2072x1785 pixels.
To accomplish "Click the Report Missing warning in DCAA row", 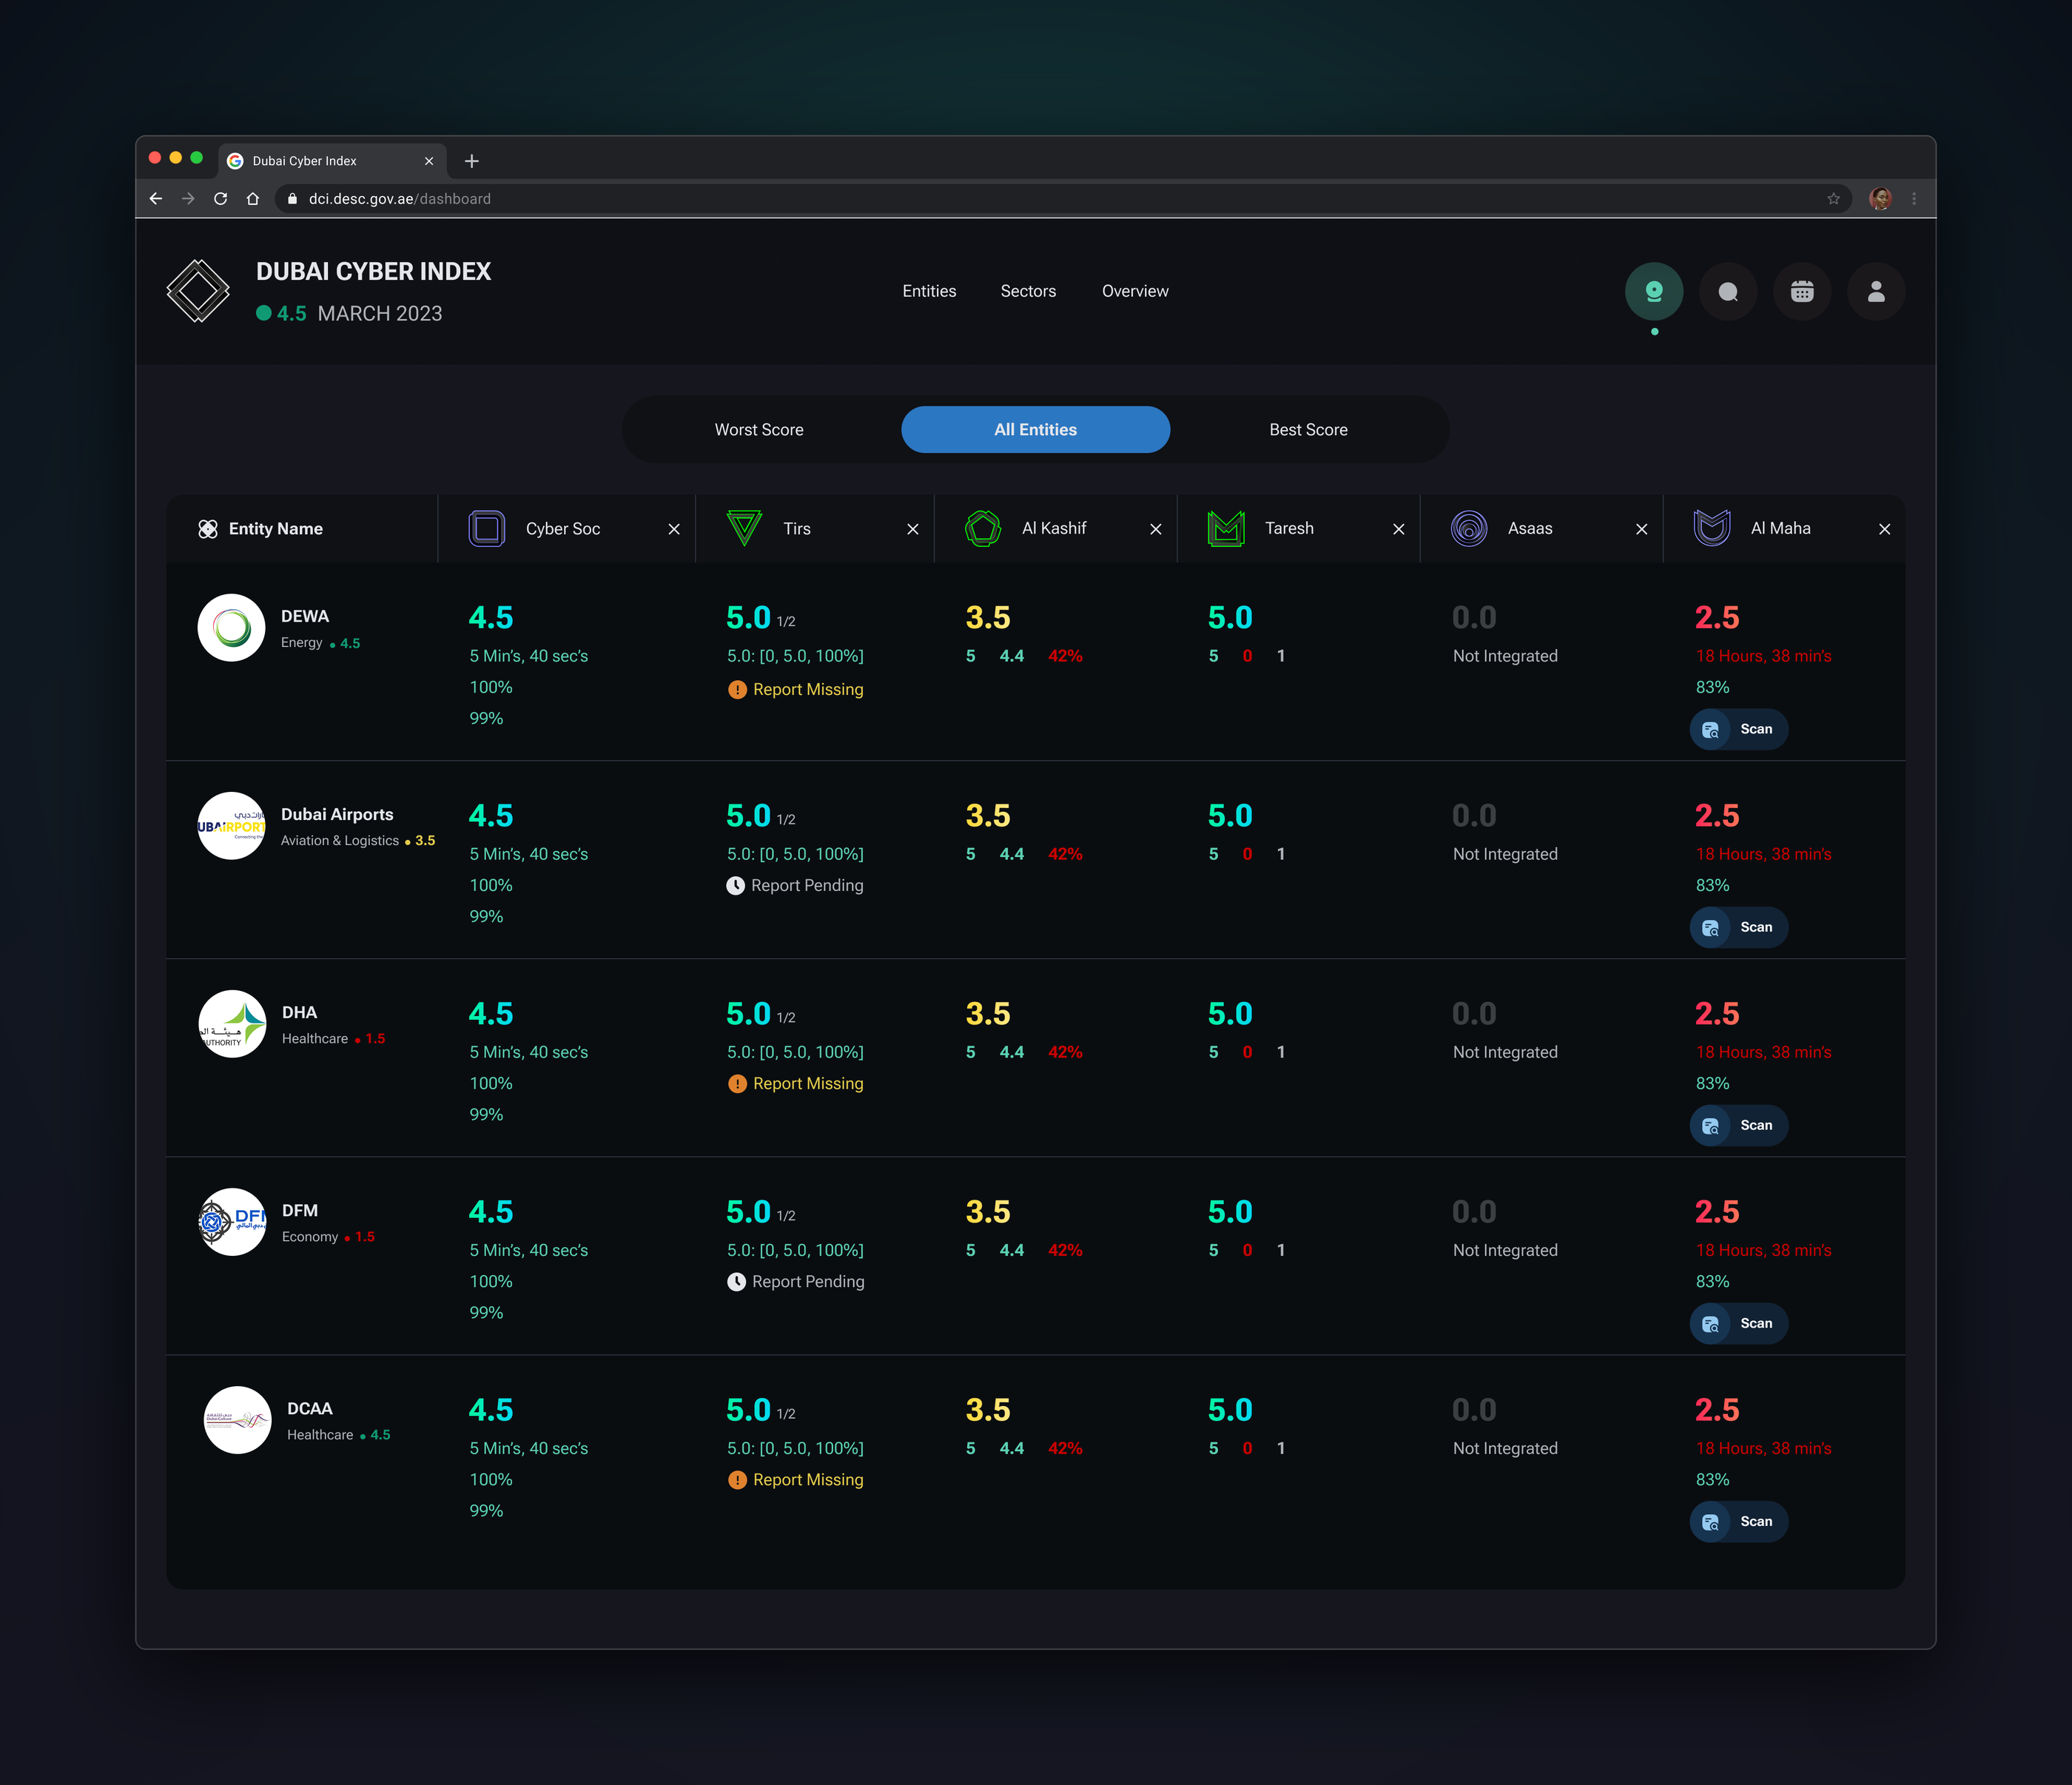I will click(796, 1479).
